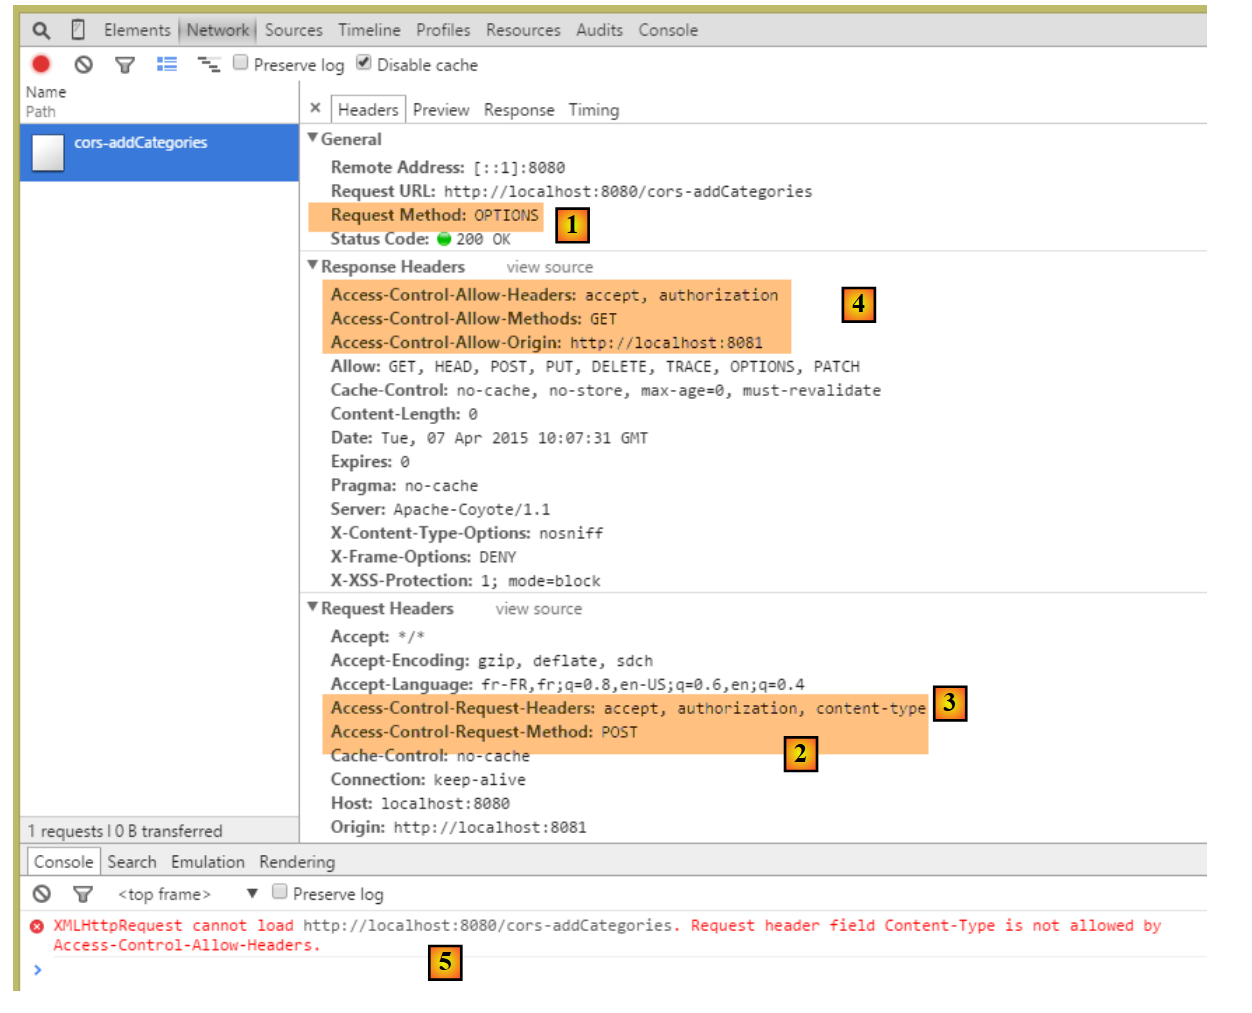
Task: Open the network filter funnel icon
Action: tap(125, 65)
